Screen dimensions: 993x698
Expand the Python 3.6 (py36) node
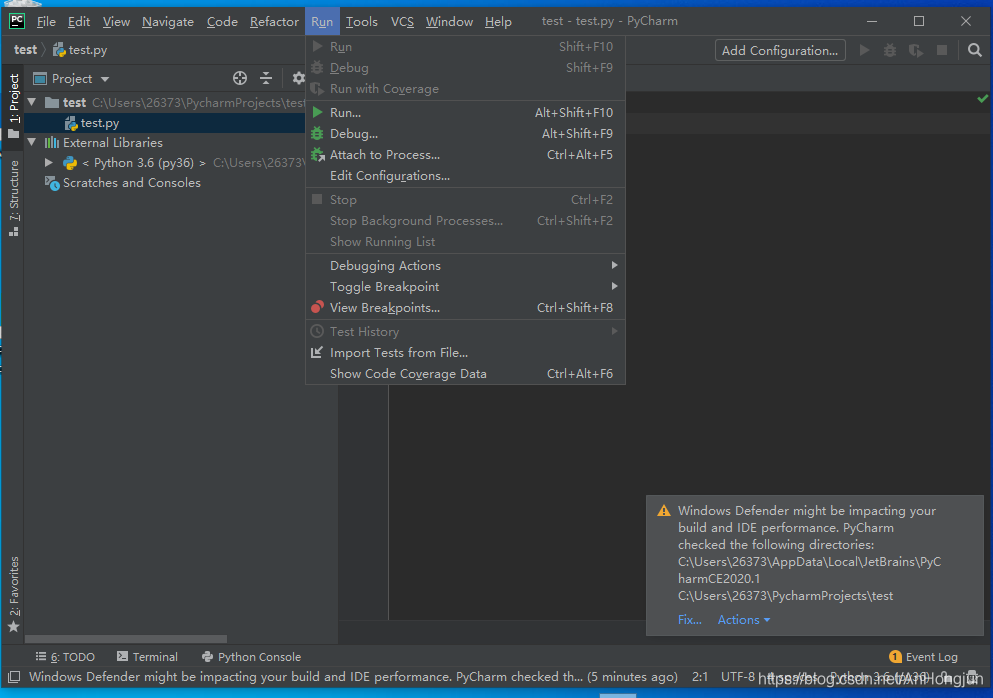click(49, 163)
